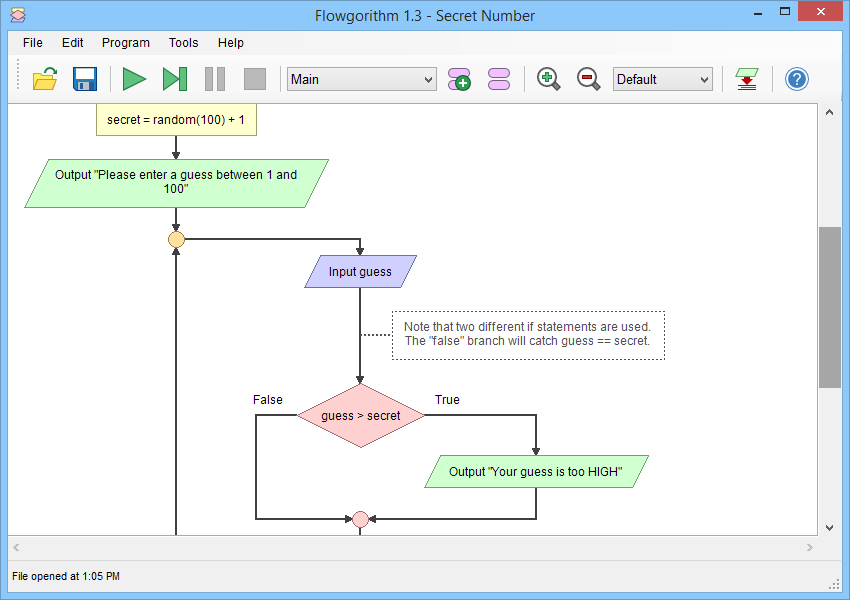Zoom out using the magnifier minus icon
Screen dimensions: 850x600
point(588,79)
